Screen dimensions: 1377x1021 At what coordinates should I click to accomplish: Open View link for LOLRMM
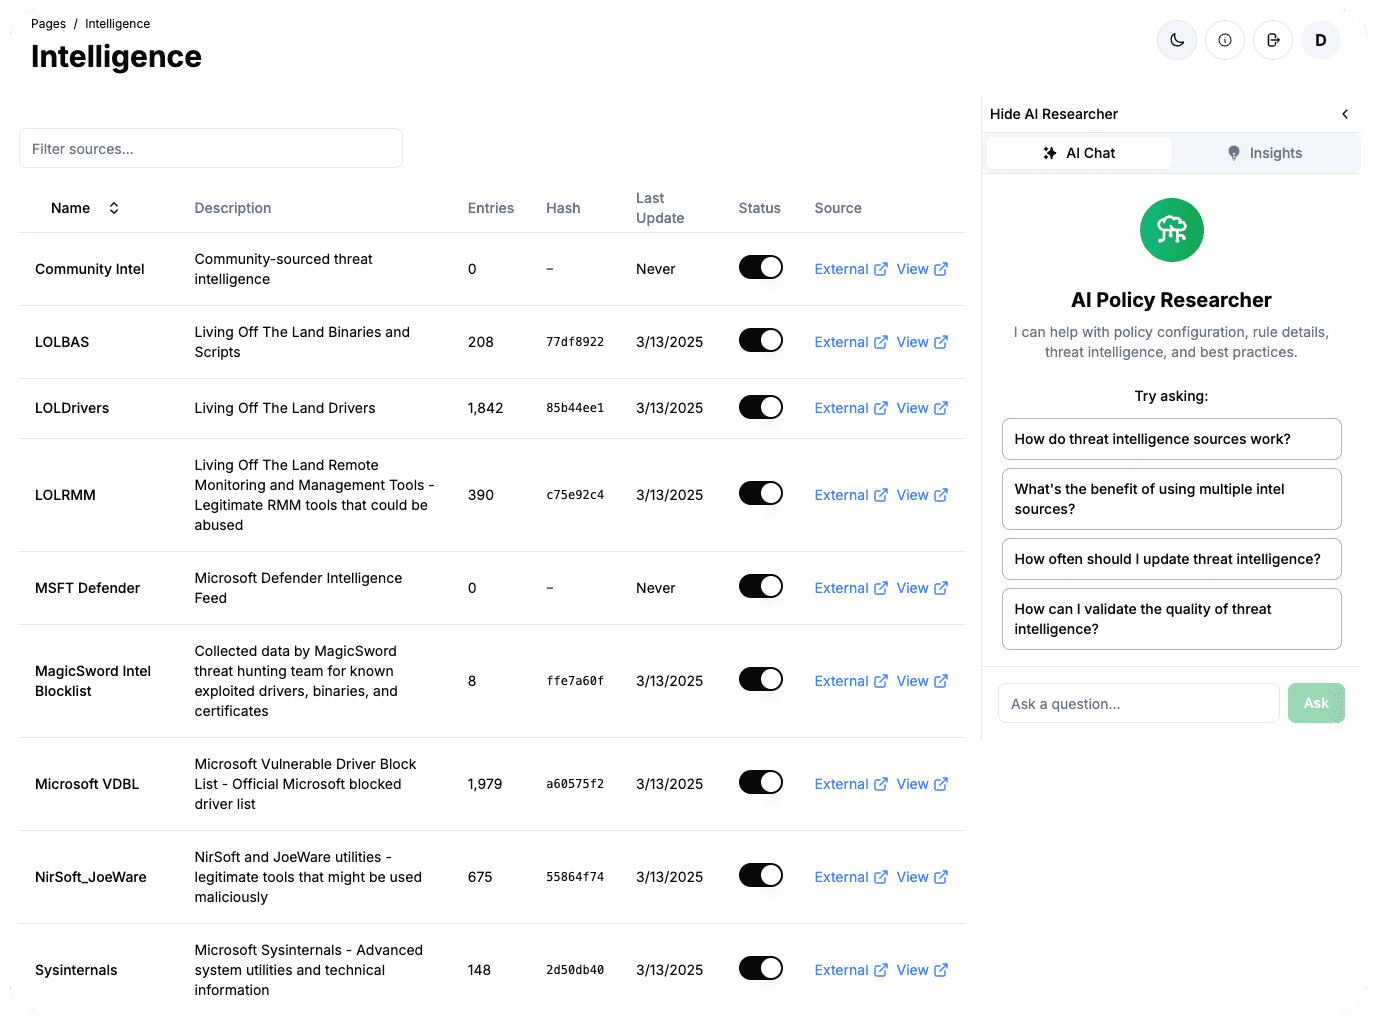pos(922,495)
